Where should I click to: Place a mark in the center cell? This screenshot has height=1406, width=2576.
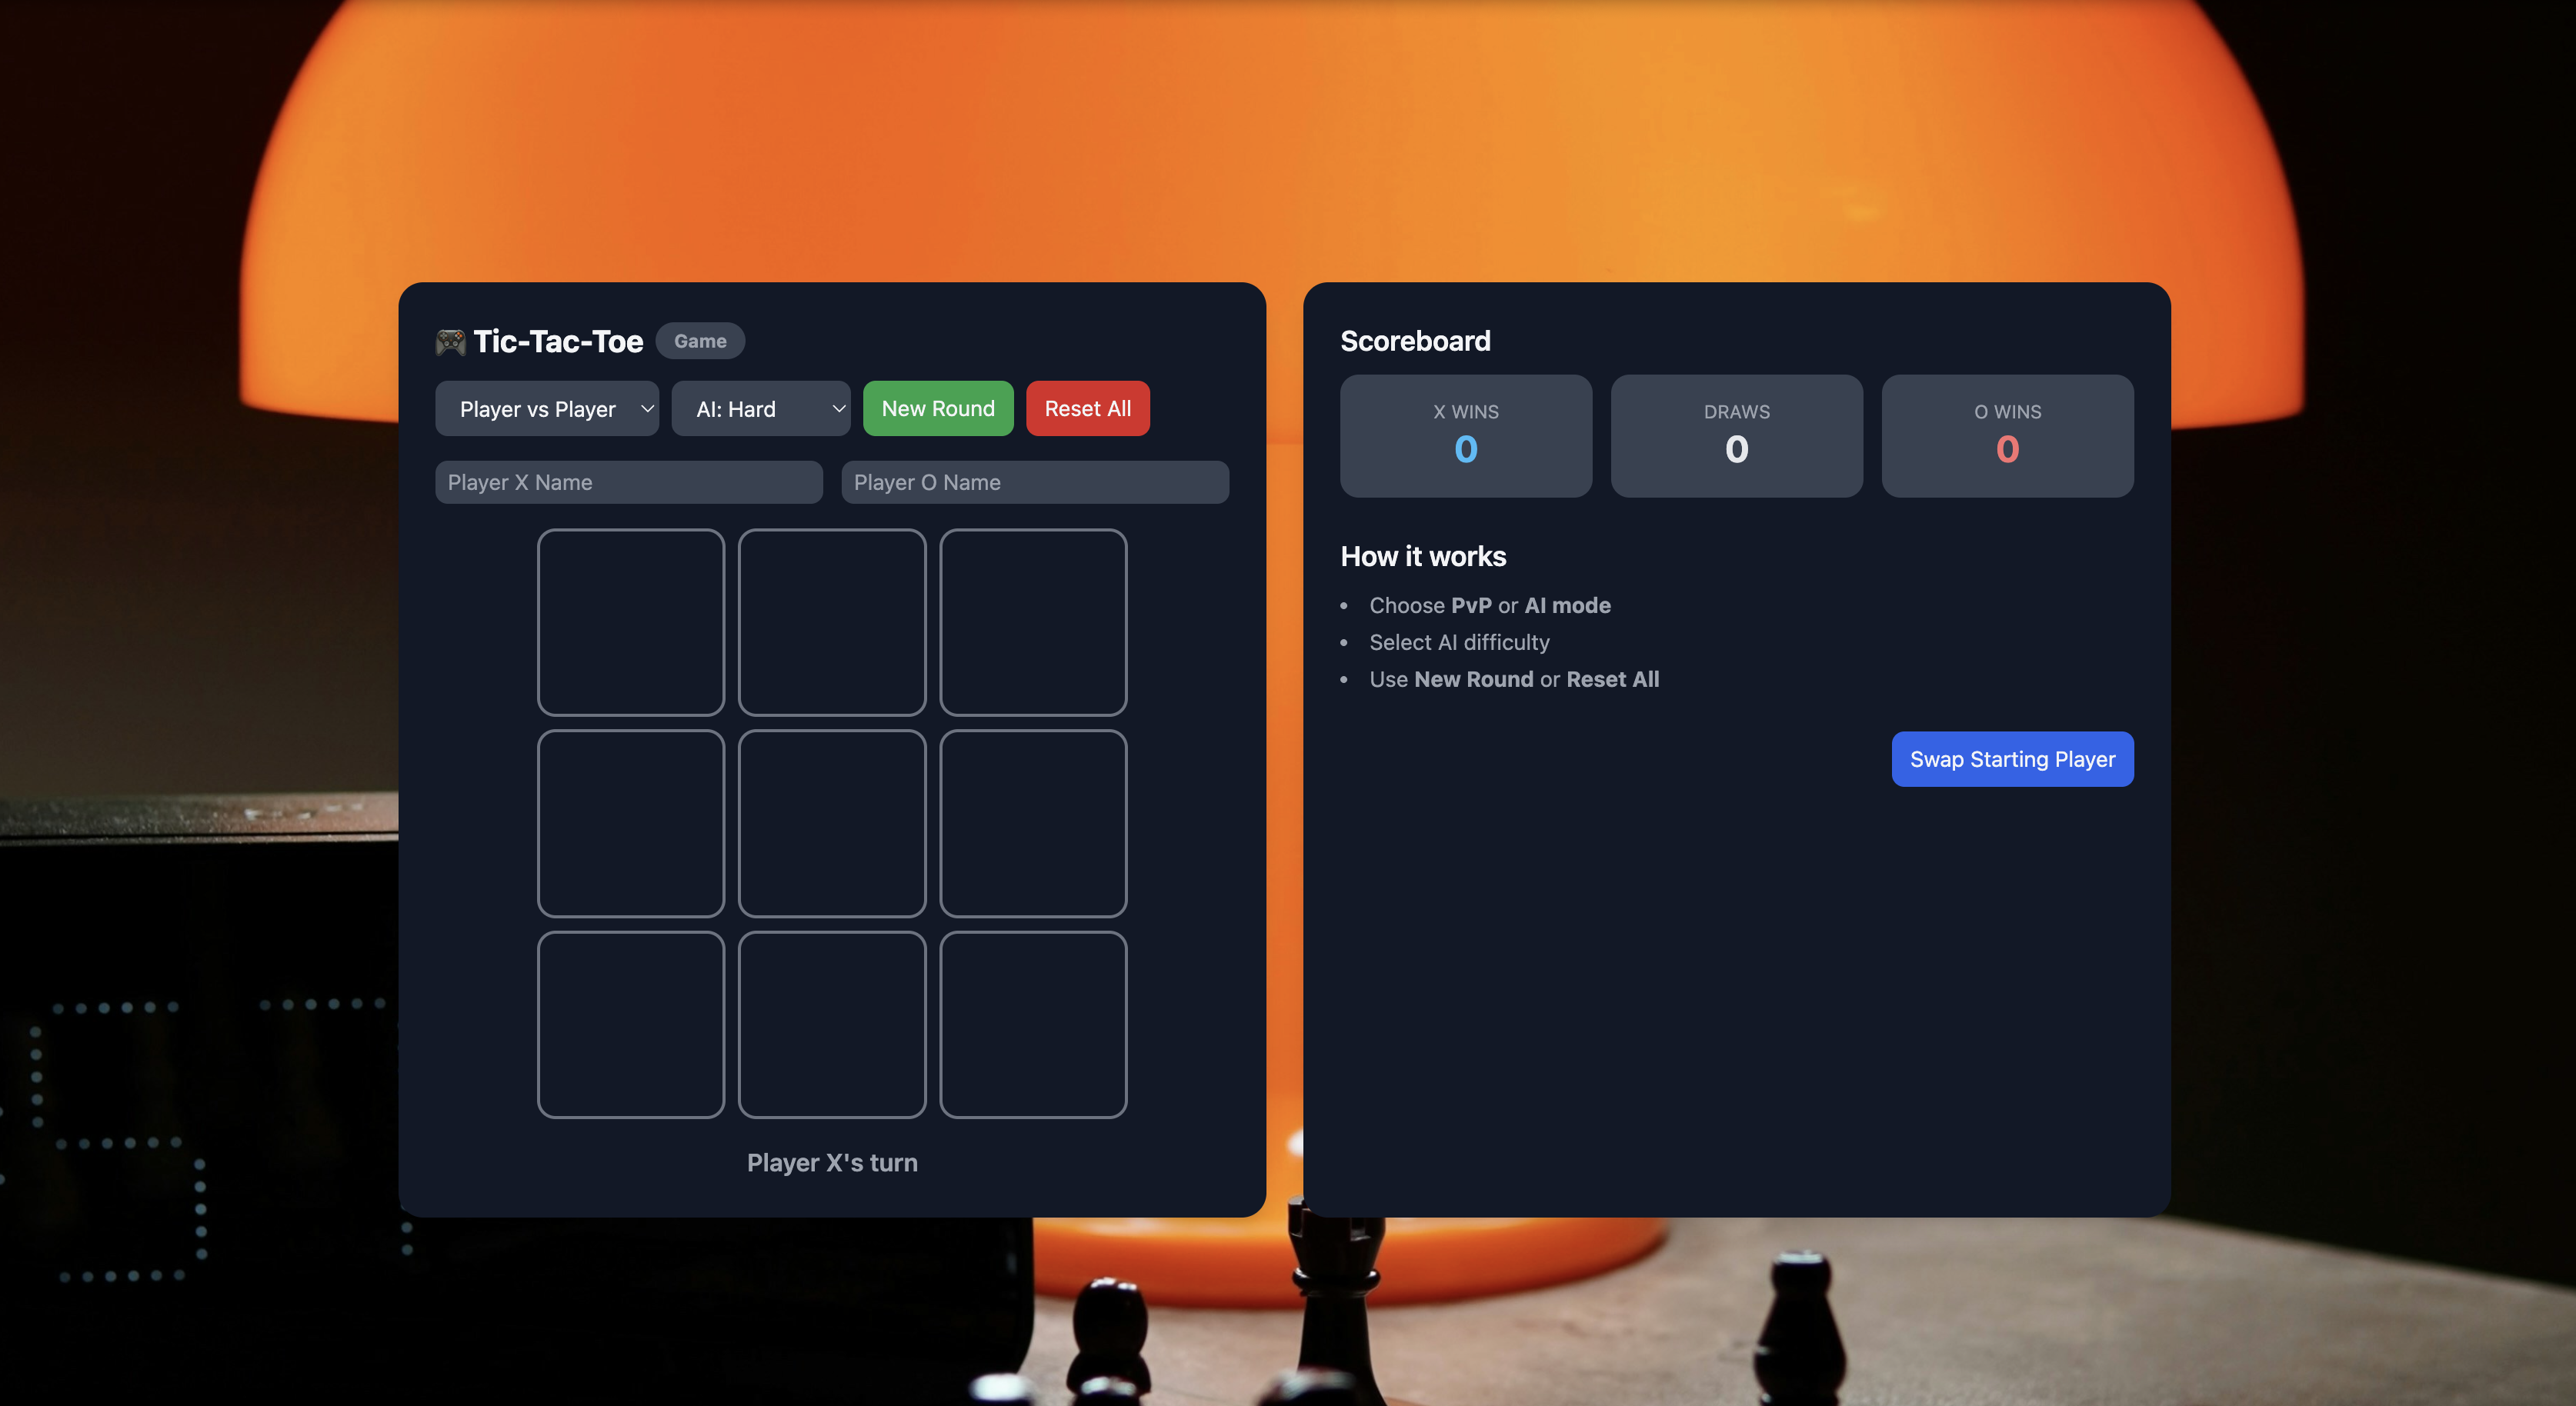click(831, 823)
